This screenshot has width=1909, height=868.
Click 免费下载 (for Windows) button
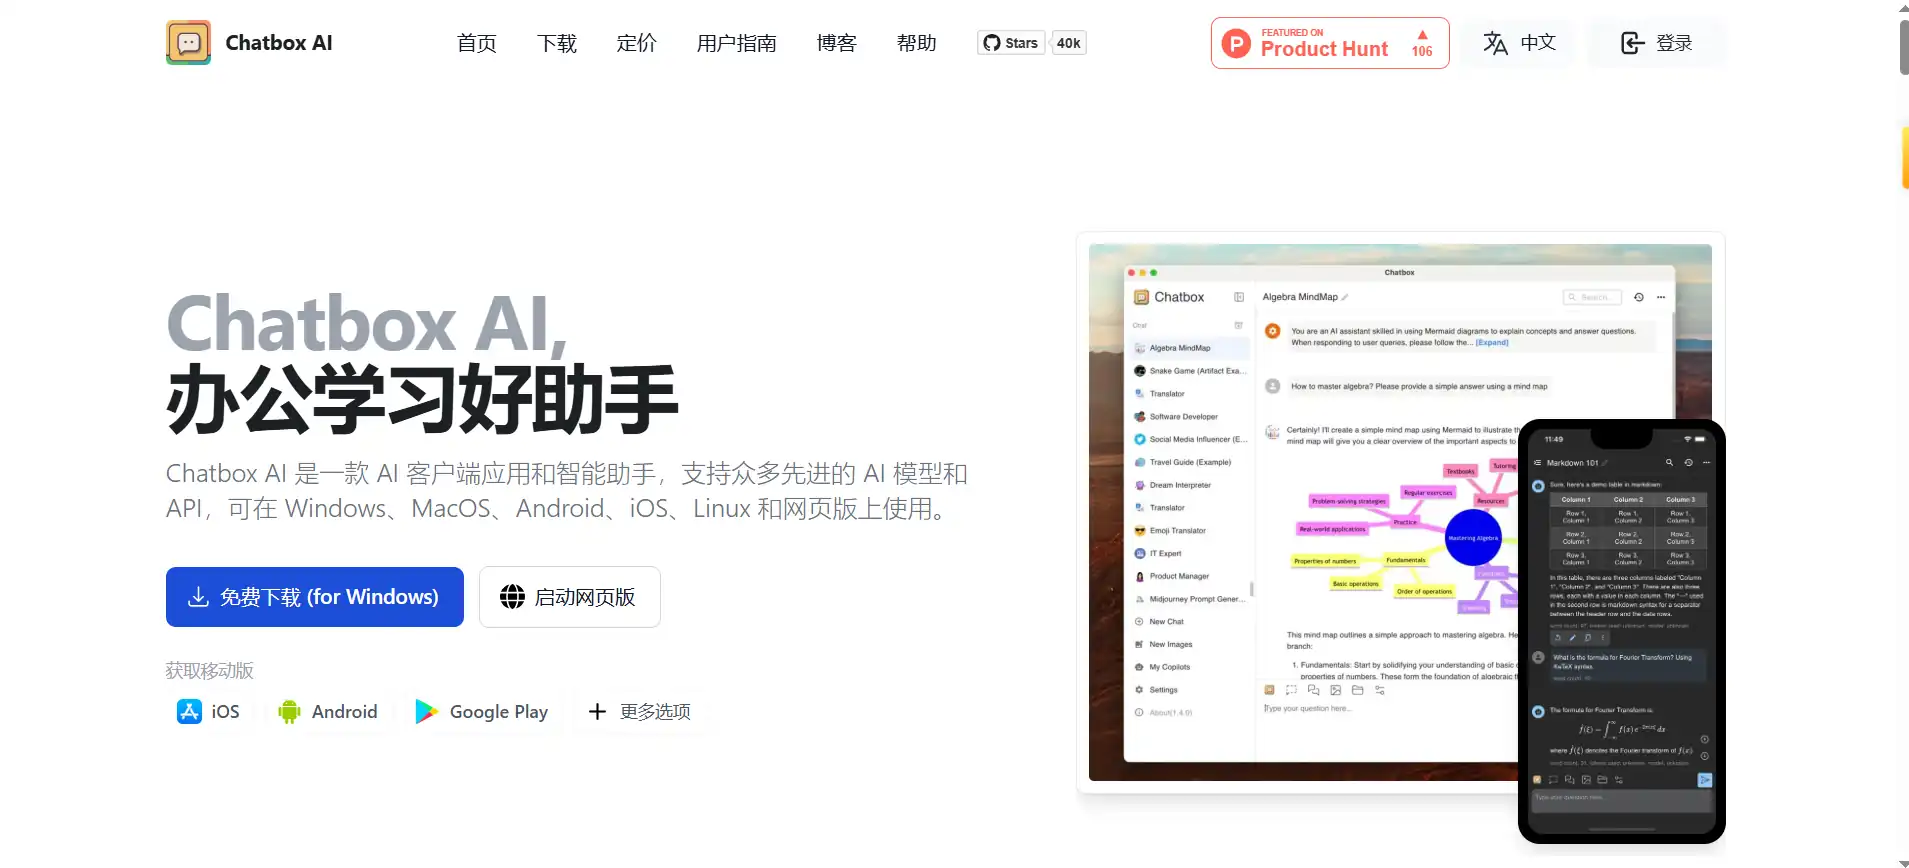(315, 597)
